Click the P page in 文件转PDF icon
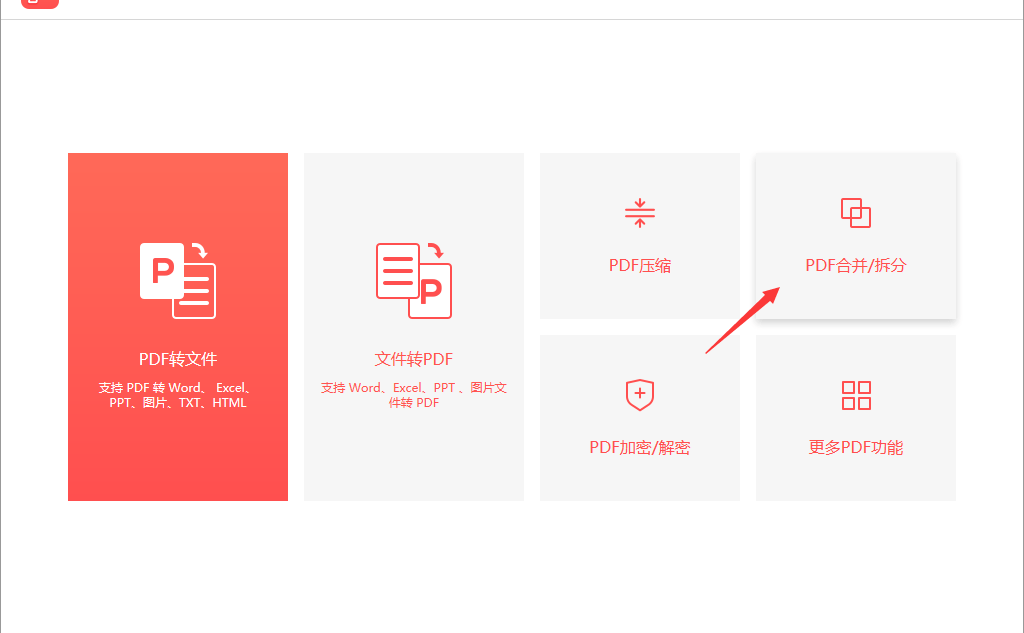 click(430, 291)
